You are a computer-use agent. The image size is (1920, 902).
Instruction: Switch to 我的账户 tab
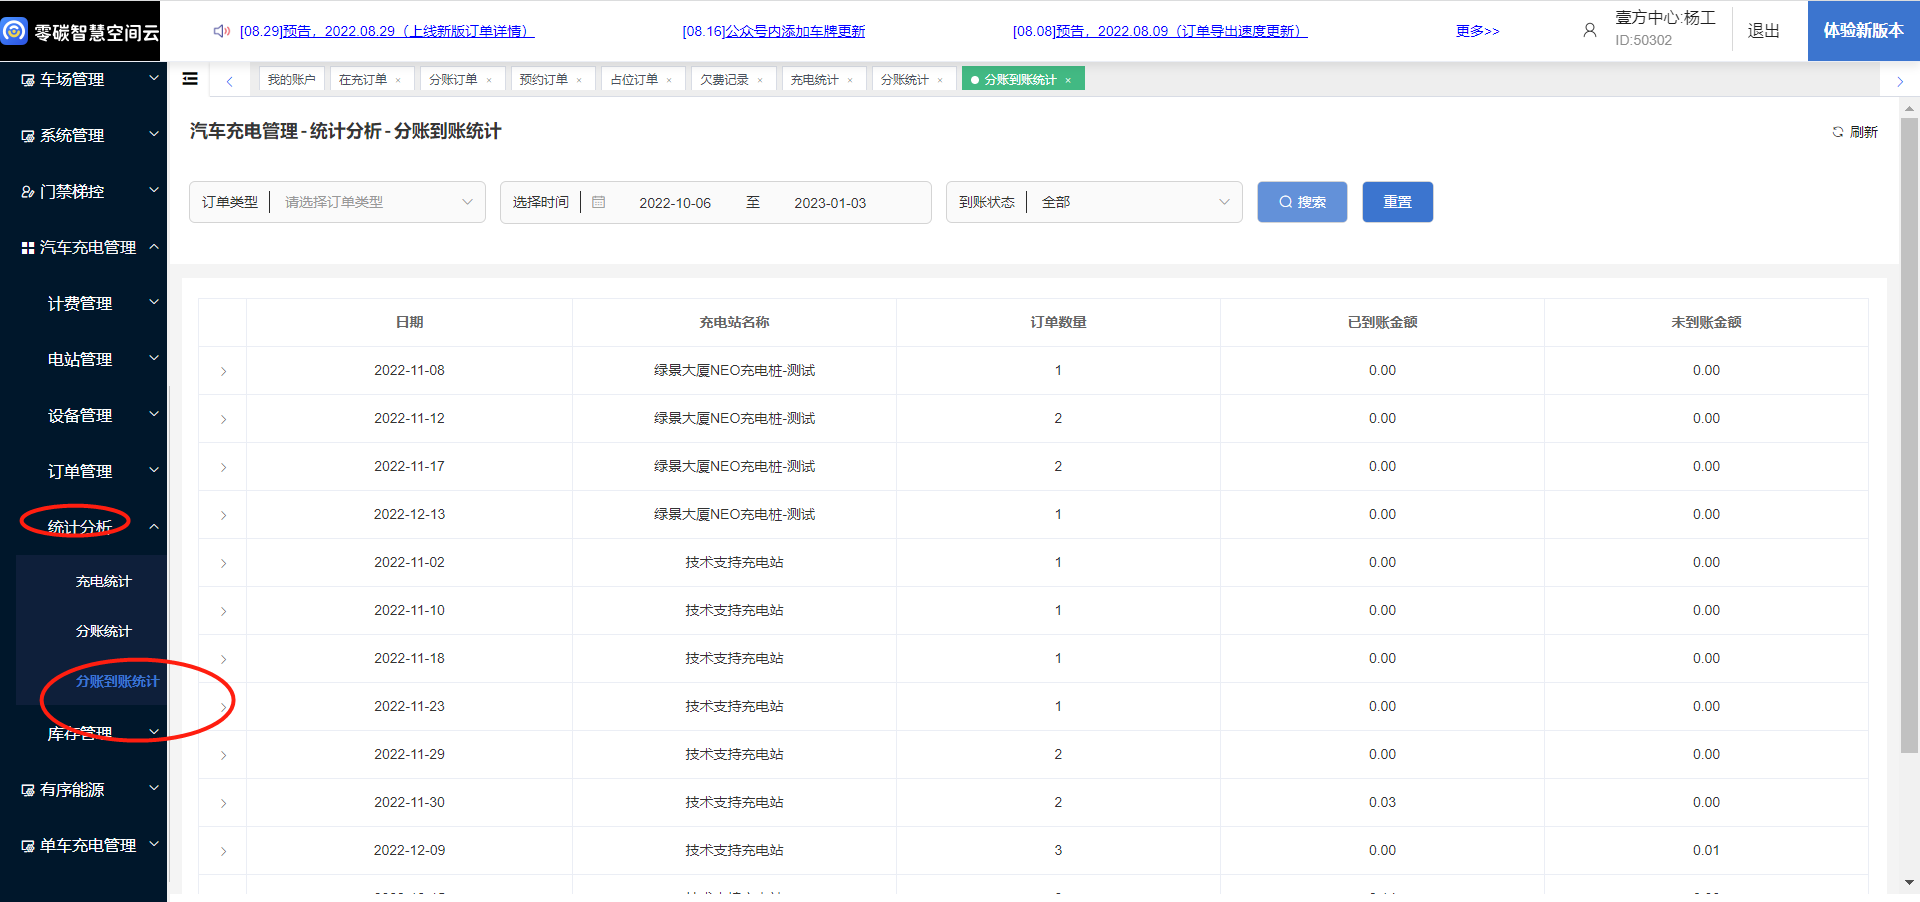coord(291,79)
